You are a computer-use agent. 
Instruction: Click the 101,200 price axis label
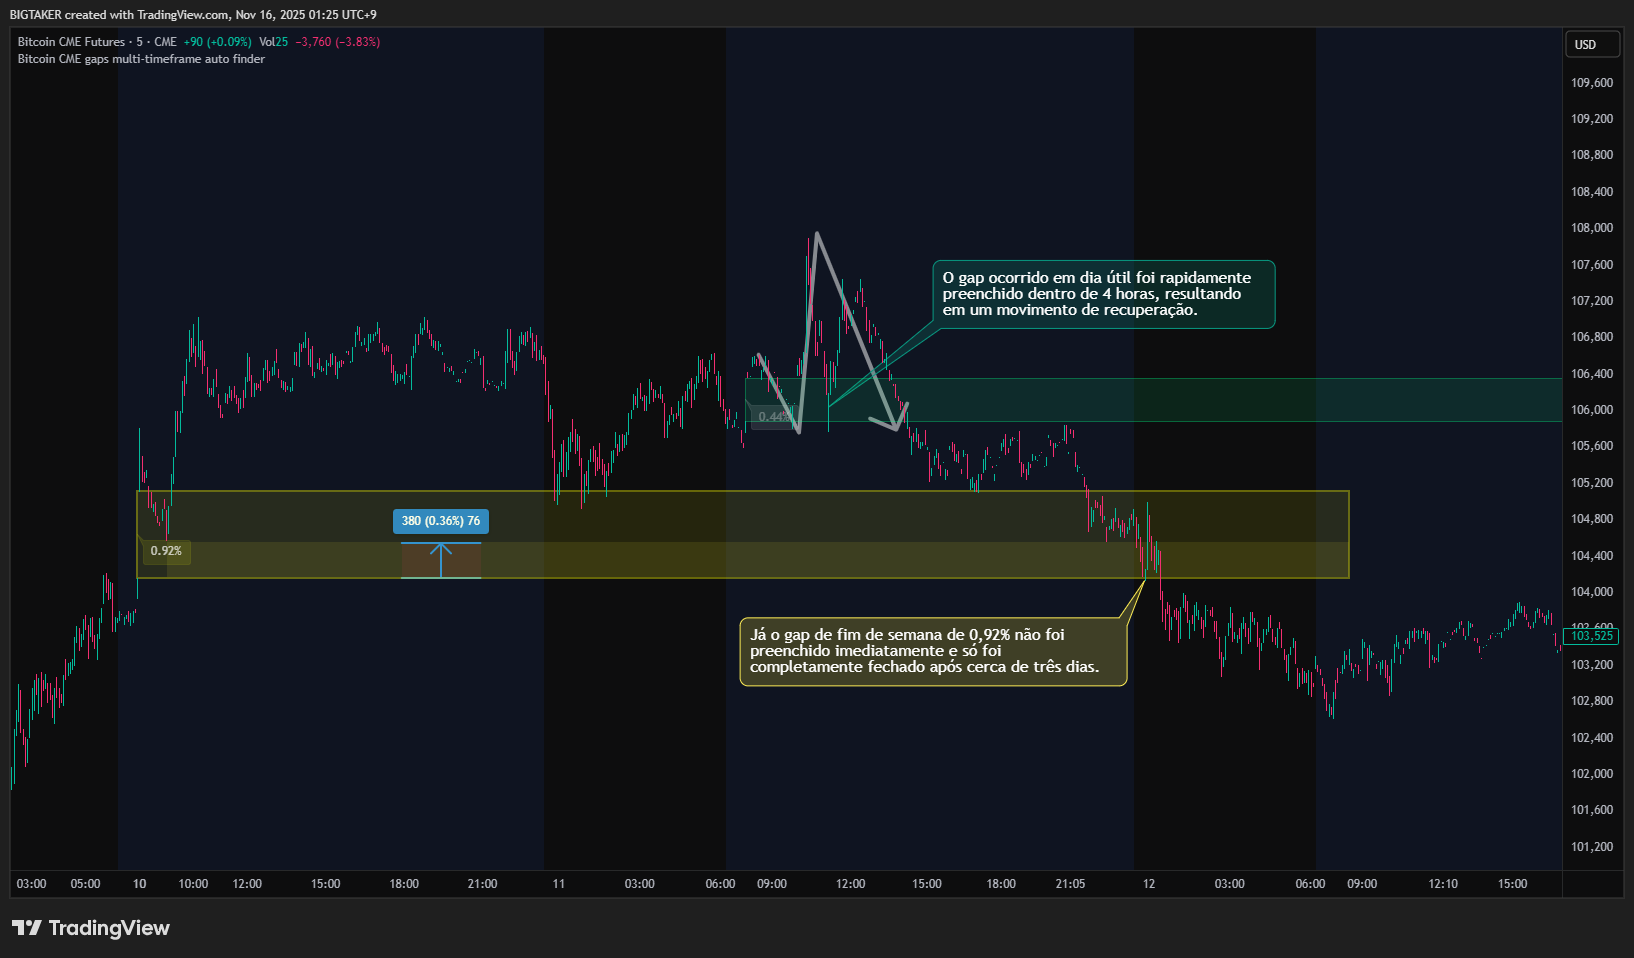pyautogui.click(x=1592, y=847)
